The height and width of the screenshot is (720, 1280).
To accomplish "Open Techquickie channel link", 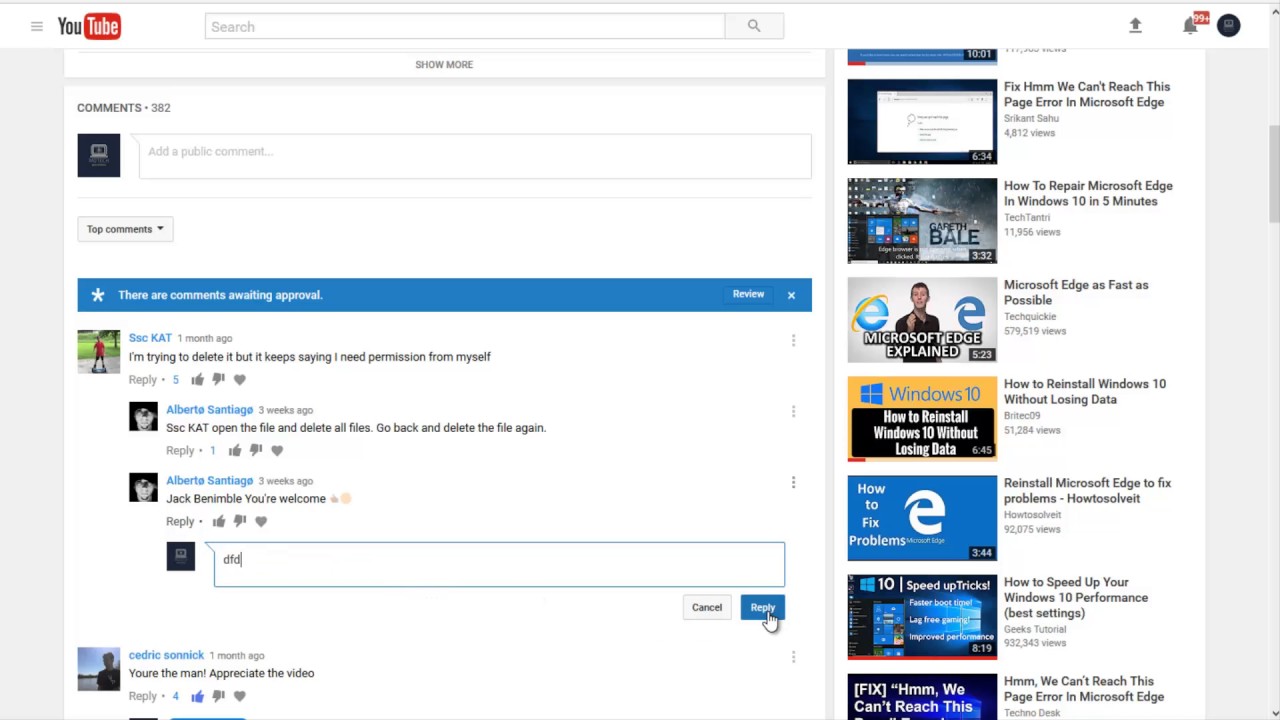I will pos(1030,316).
